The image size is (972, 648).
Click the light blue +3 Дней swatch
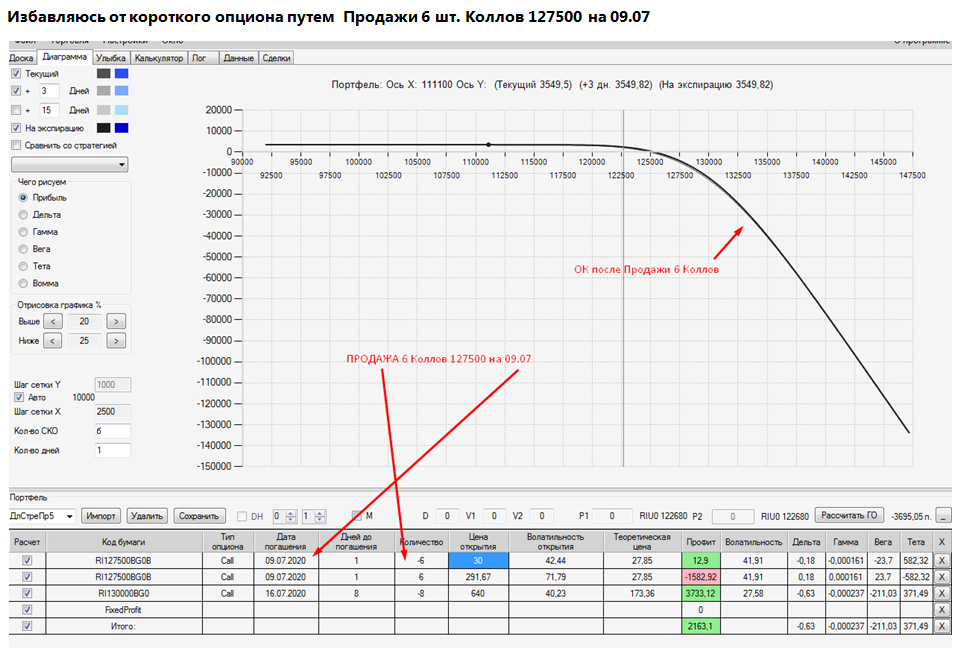pos(122,91)
